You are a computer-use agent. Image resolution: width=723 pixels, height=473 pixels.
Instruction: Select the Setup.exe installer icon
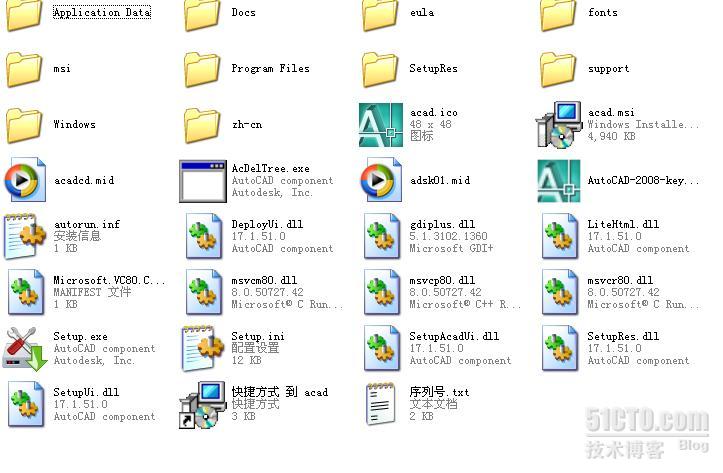tap(25, 349)
